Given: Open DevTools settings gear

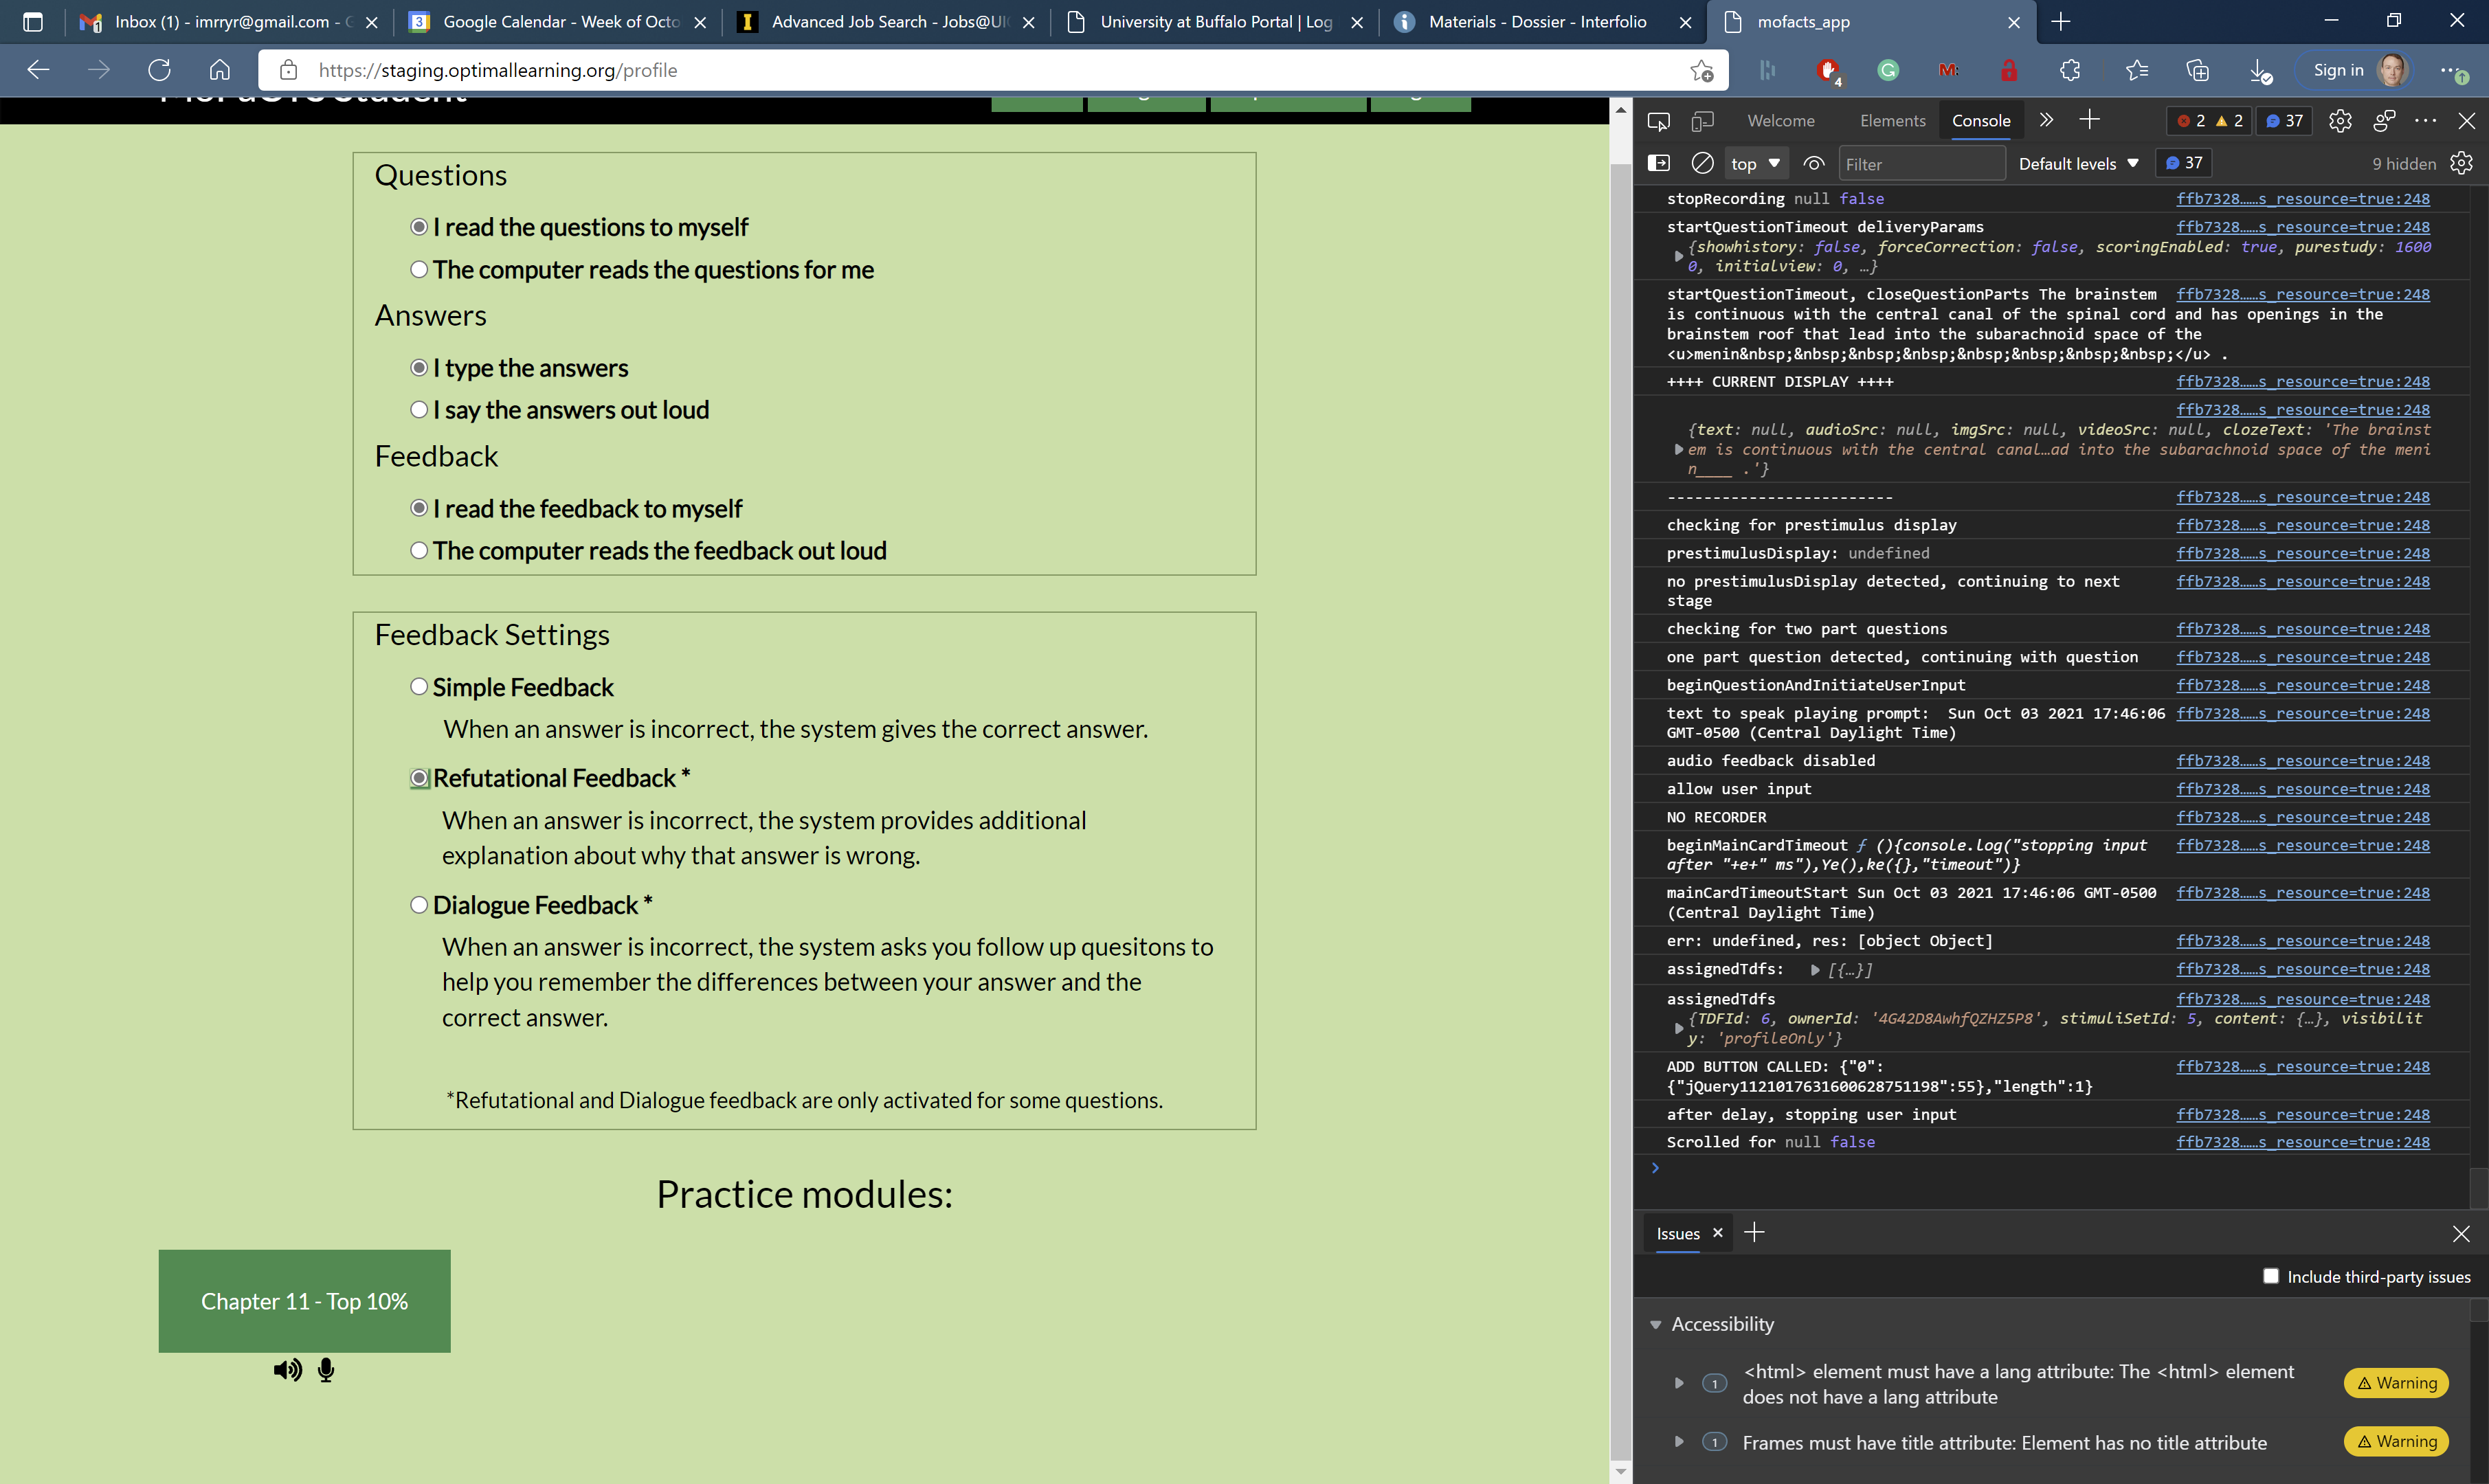Looking at the screenshot, I should coord(2340,120).
